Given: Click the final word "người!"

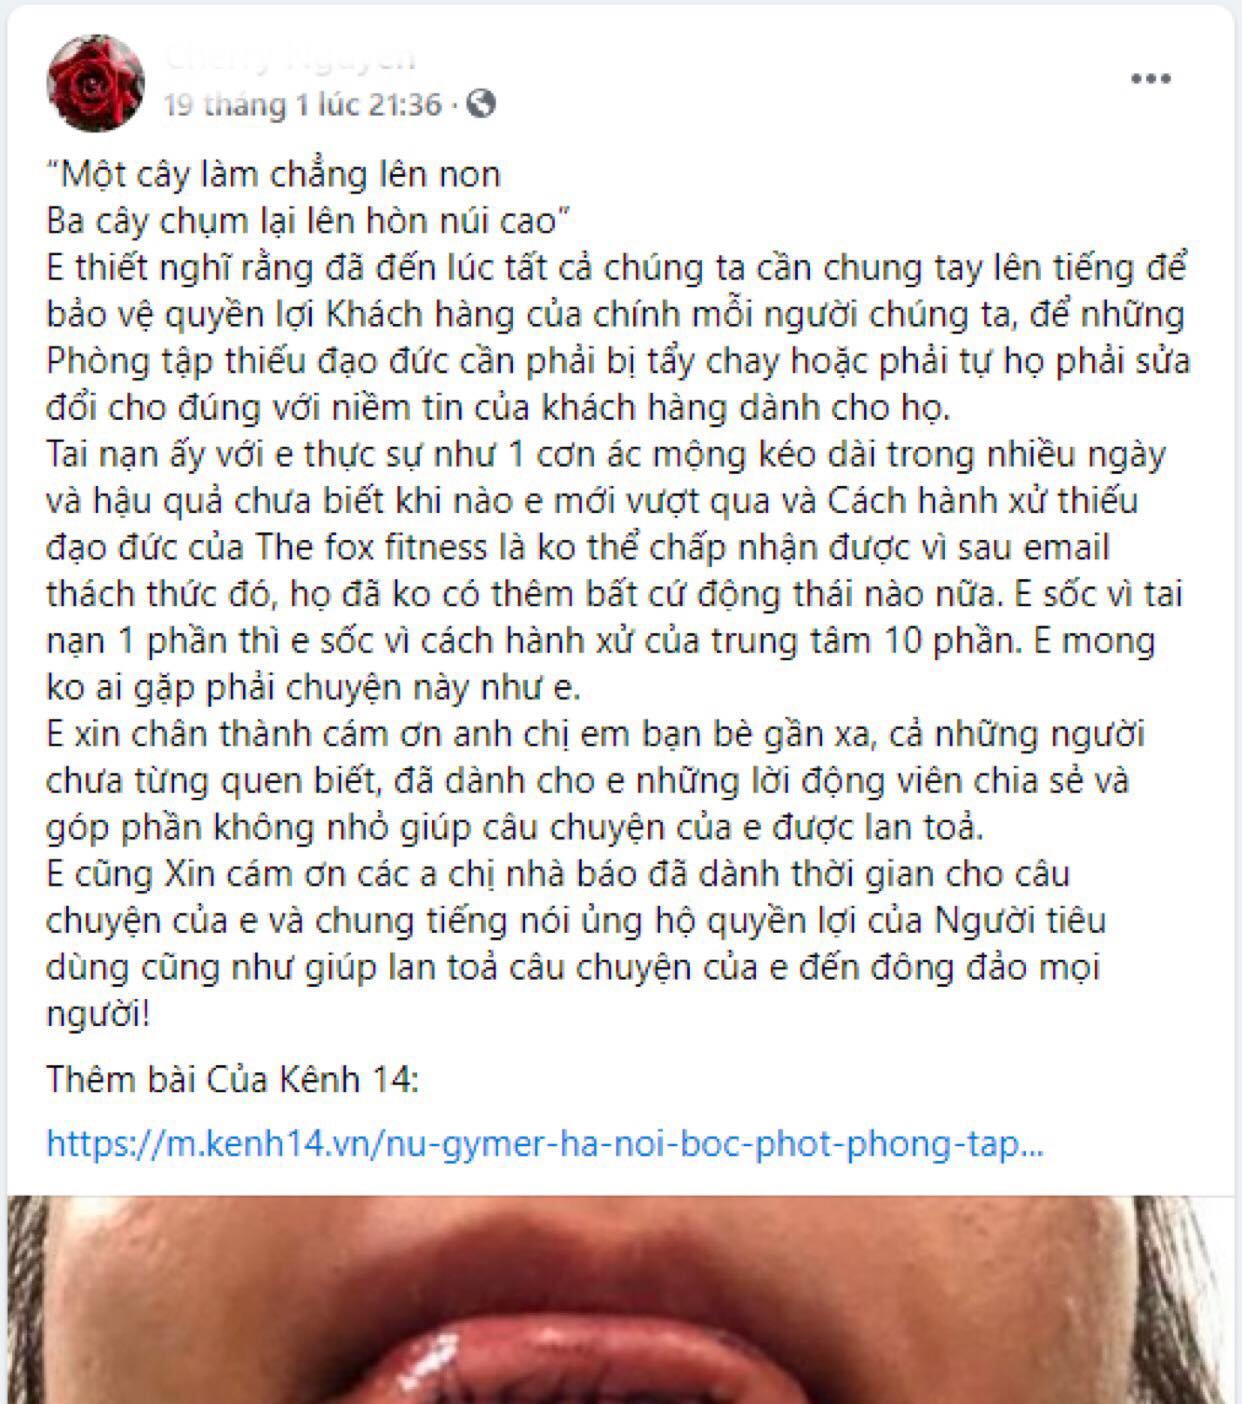Looking at the screenshot, I should [x=98, y=1014].
